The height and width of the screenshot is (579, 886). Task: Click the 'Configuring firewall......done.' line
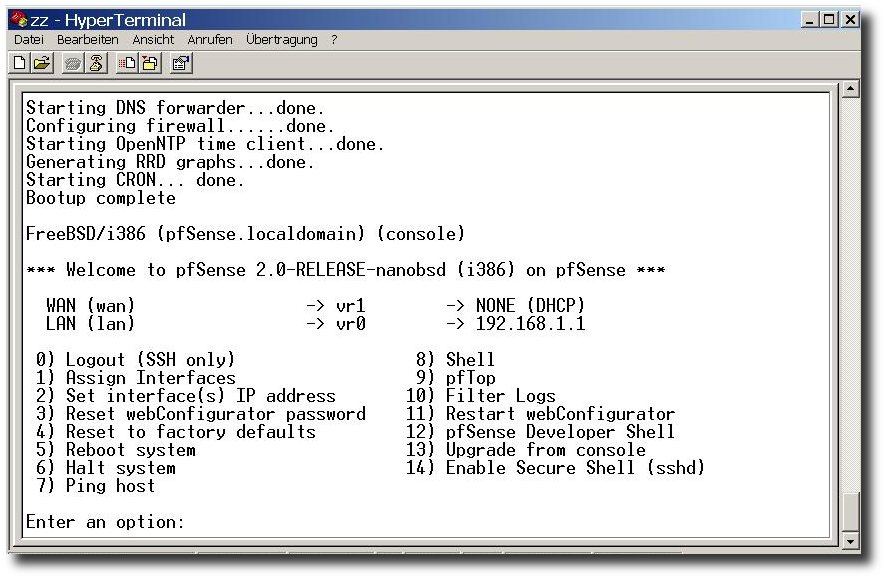point(180,126)
